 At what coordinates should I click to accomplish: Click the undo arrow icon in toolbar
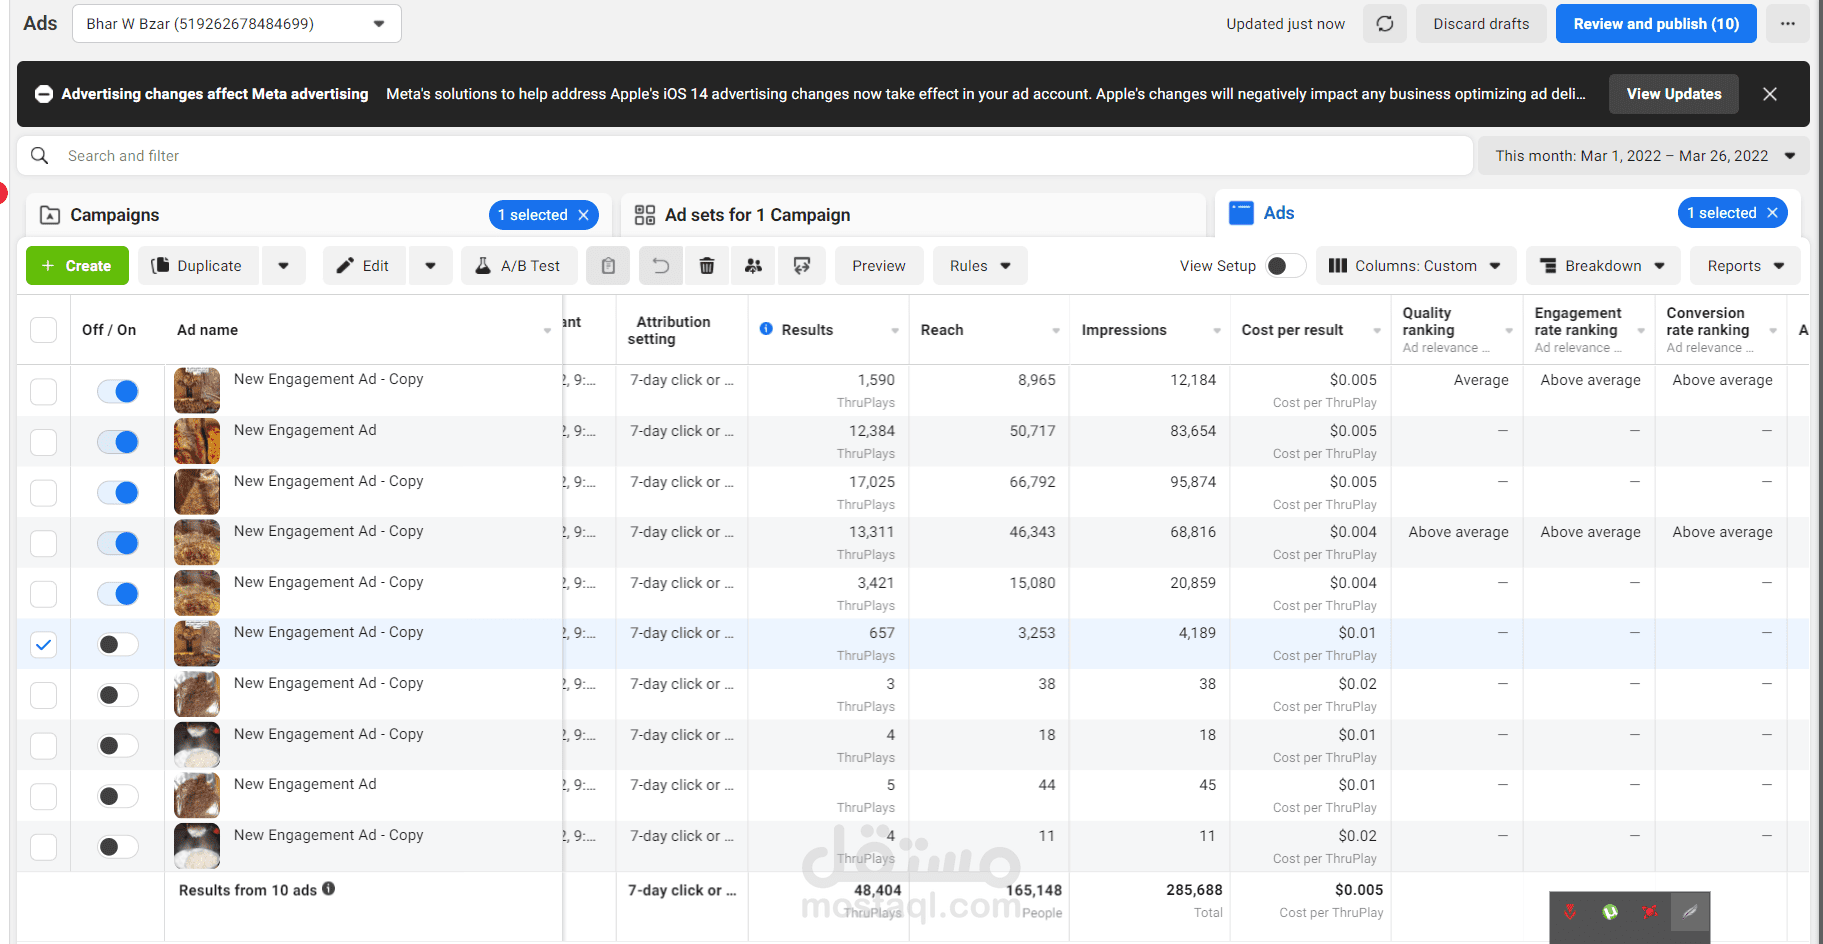coord(660,266)
